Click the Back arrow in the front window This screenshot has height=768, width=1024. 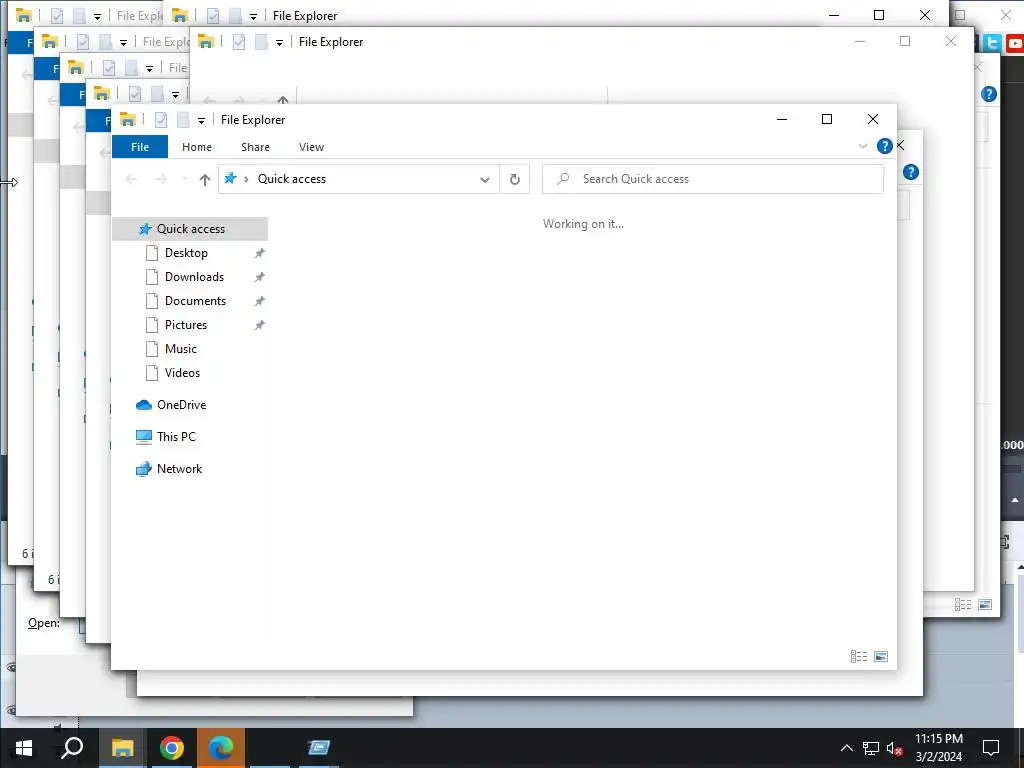(x=131, y=179)
